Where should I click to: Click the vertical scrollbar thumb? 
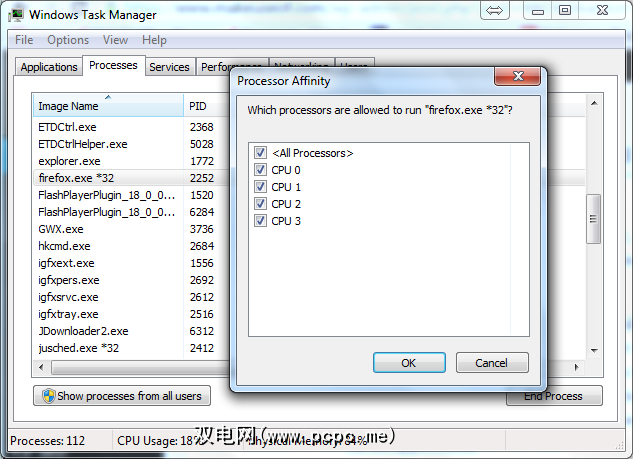(x=593, y=219)
